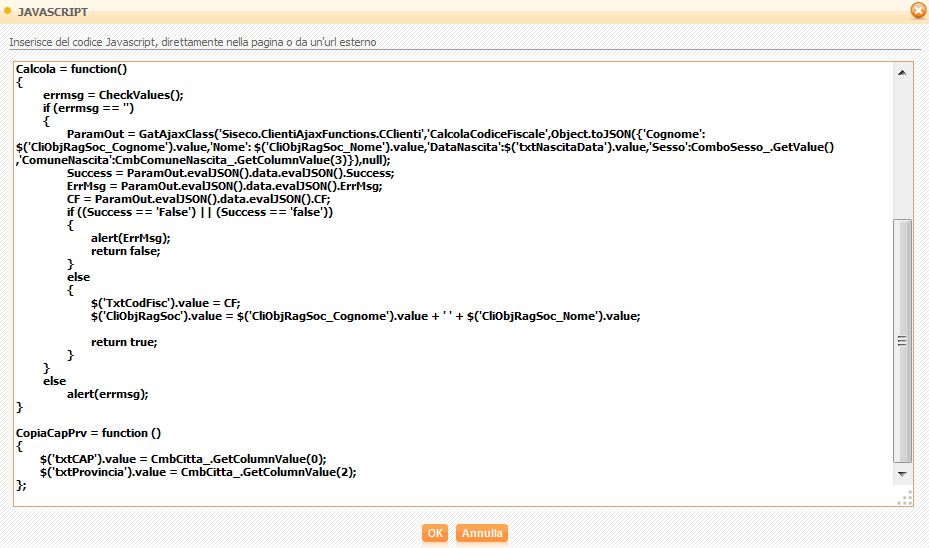Click the "errmsg = CheckValues();" code line
Viewport: 929px width, 548px height.
point(113,95)
